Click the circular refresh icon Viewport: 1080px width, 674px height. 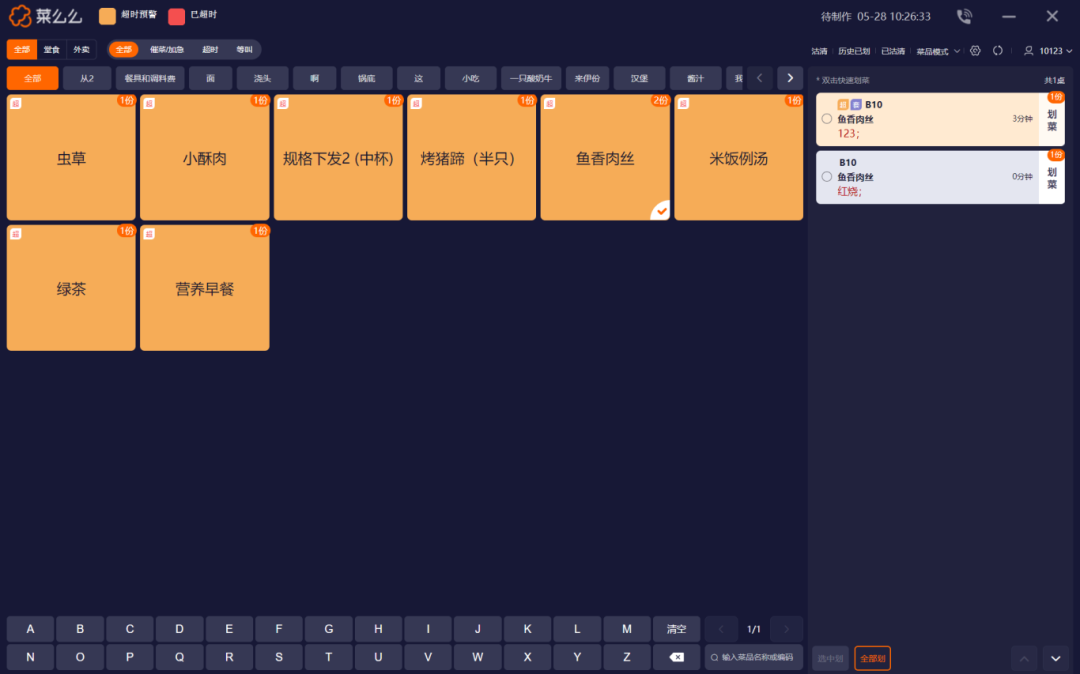997,50
